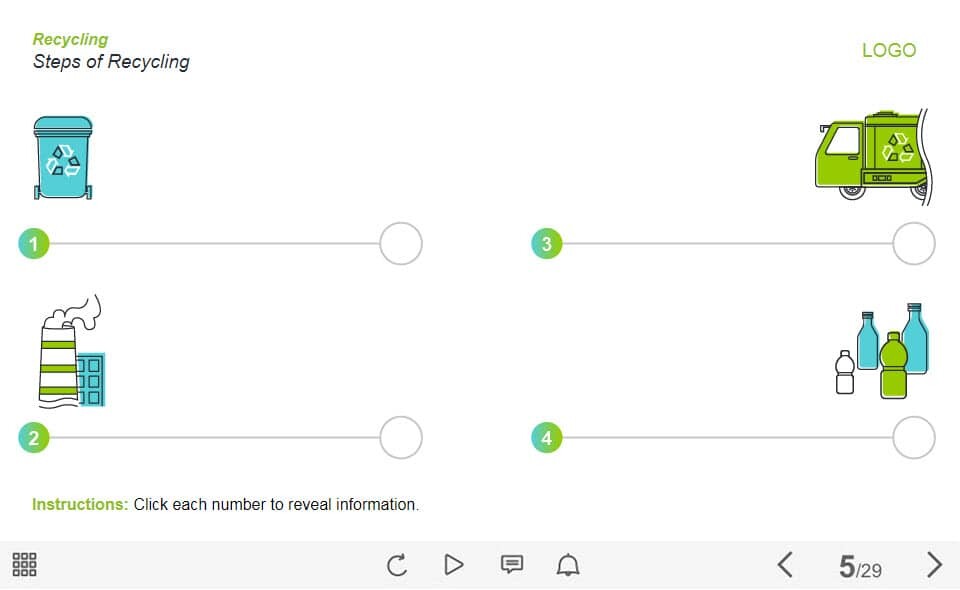Click the factory chimney illustration
The height and width of the screenshot is (590, 960).
pyautogui.click(x=72, y=351)
